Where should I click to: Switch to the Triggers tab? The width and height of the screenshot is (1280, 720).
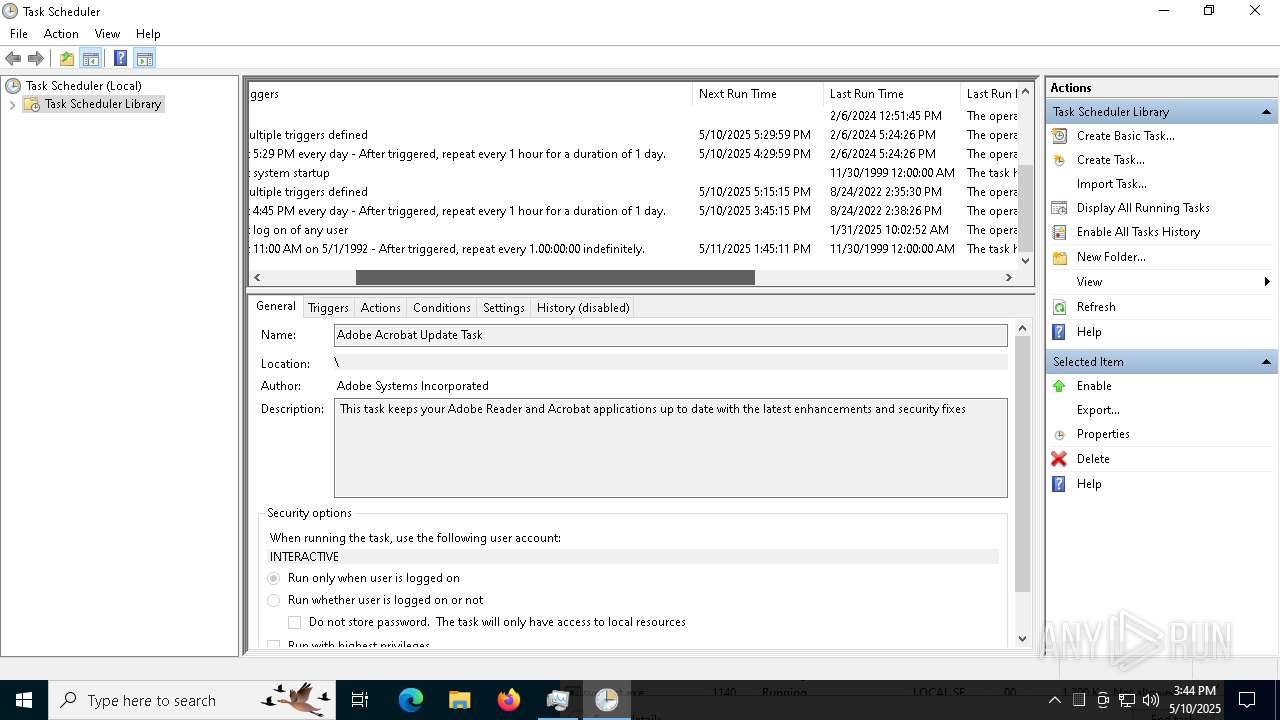328,308
